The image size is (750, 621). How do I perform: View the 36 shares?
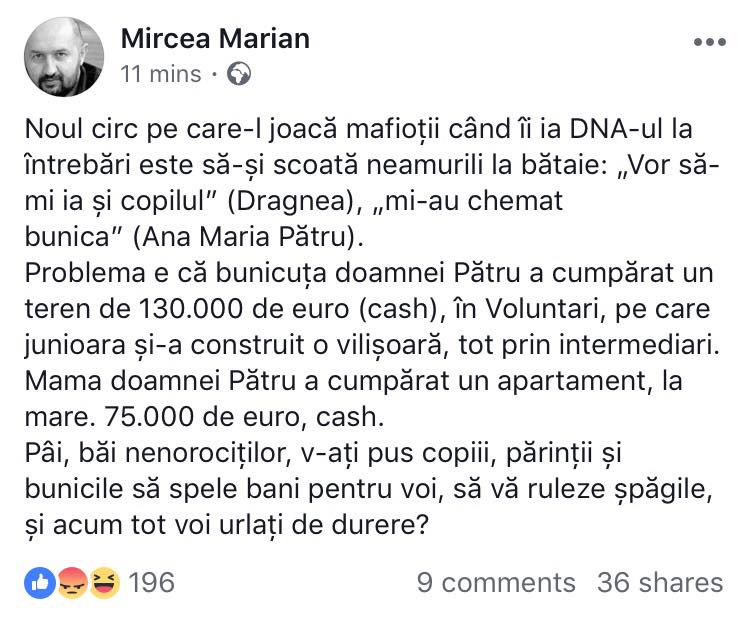pyautogui.click(x=659, y=582)
